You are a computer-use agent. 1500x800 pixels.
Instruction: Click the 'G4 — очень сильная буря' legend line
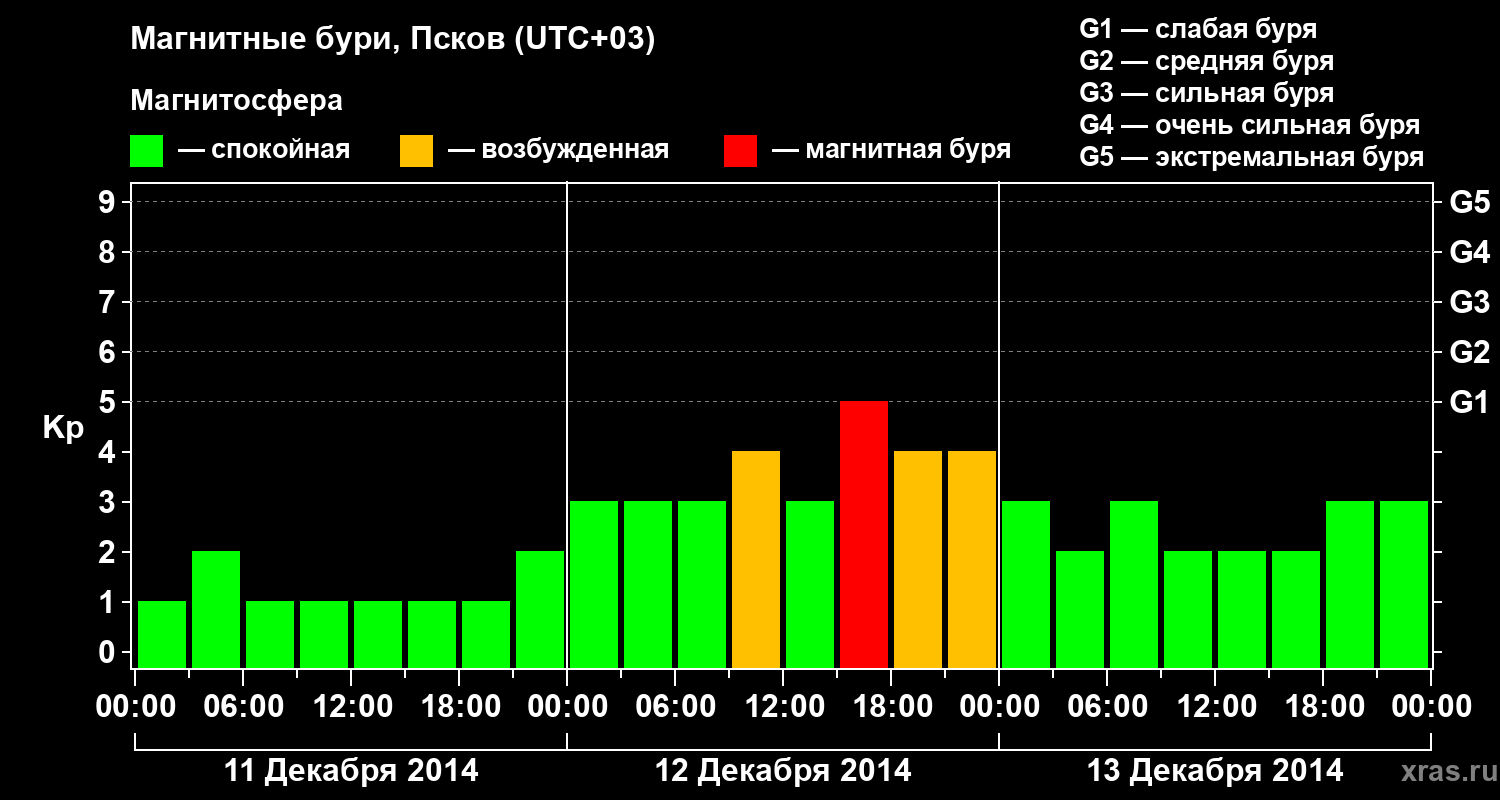tap(1249, 125)
